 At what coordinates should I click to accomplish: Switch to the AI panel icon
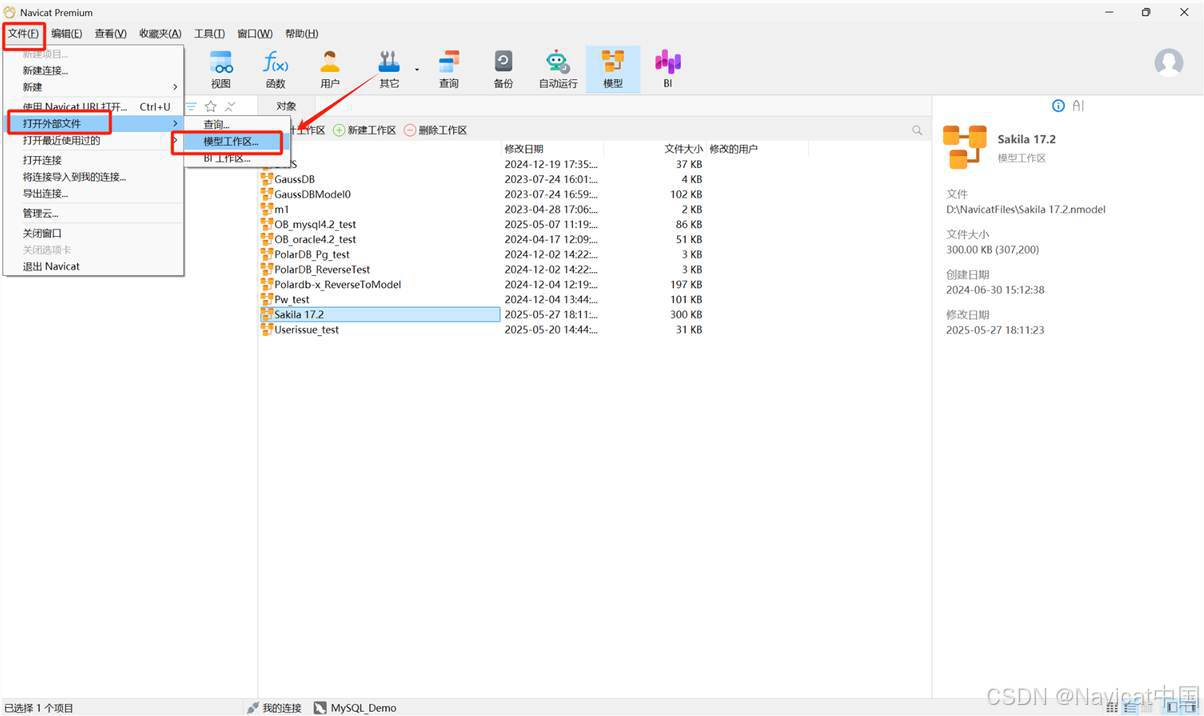tap(1078, 106)
